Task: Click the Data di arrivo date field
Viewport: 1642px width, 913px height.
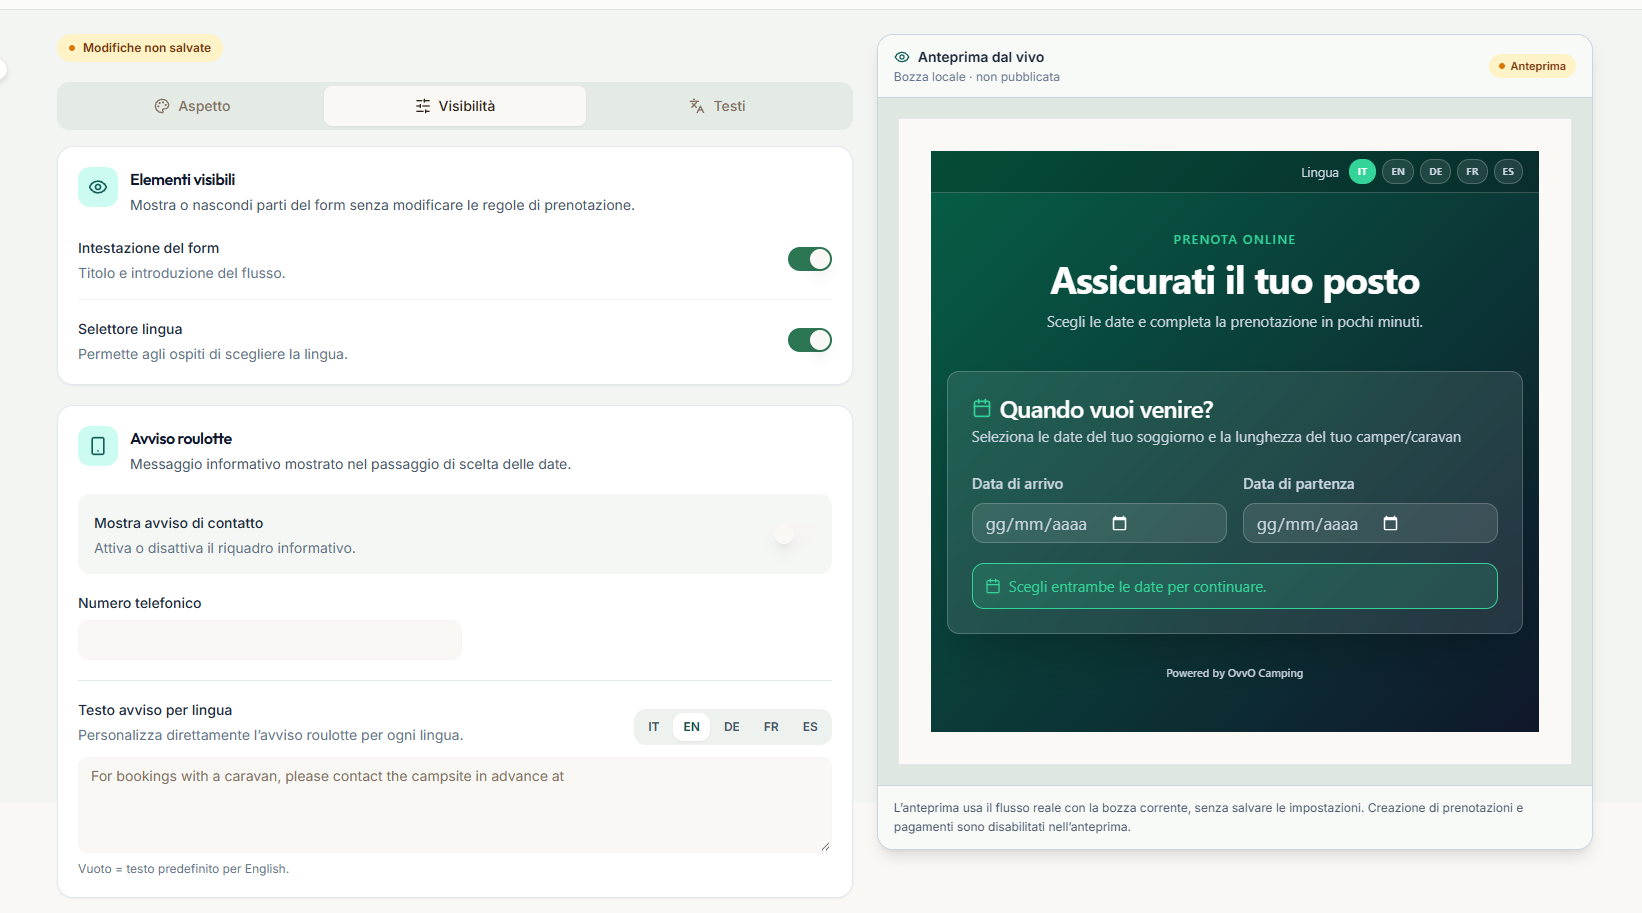Action: [x=1099, y=523]
